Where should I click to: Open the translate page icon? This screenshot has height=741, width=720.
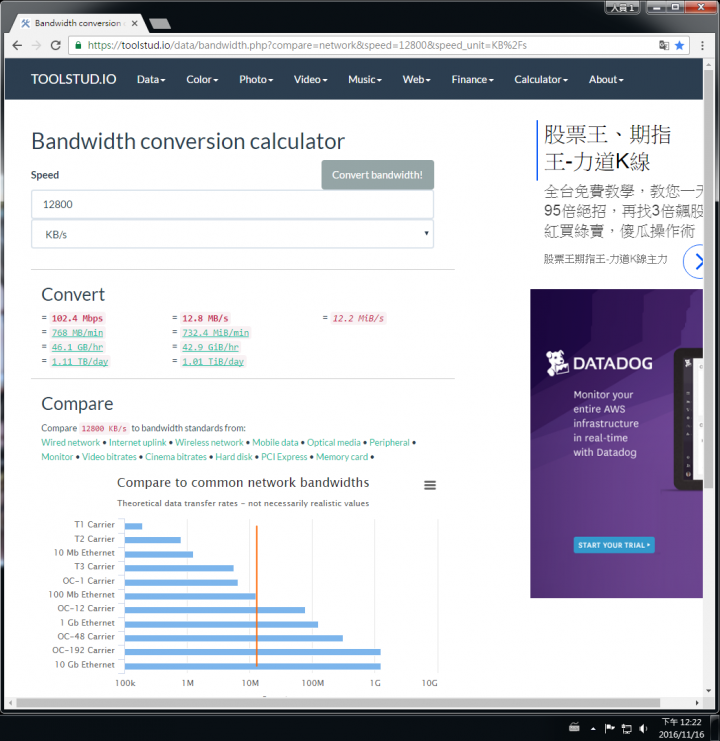coord(664,45)
